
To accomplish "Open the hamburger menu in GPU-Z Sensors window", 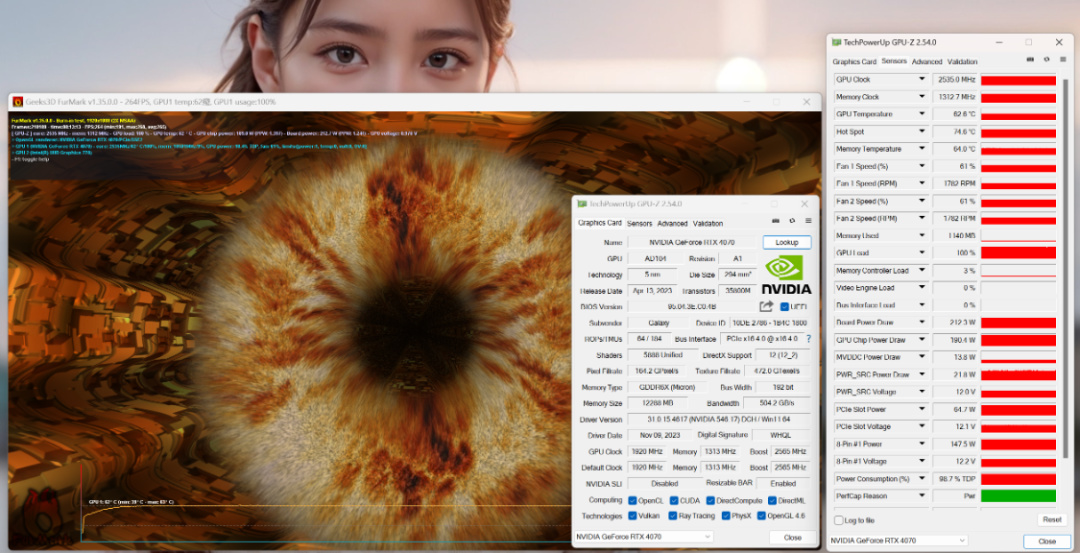I will [1061, 59].
